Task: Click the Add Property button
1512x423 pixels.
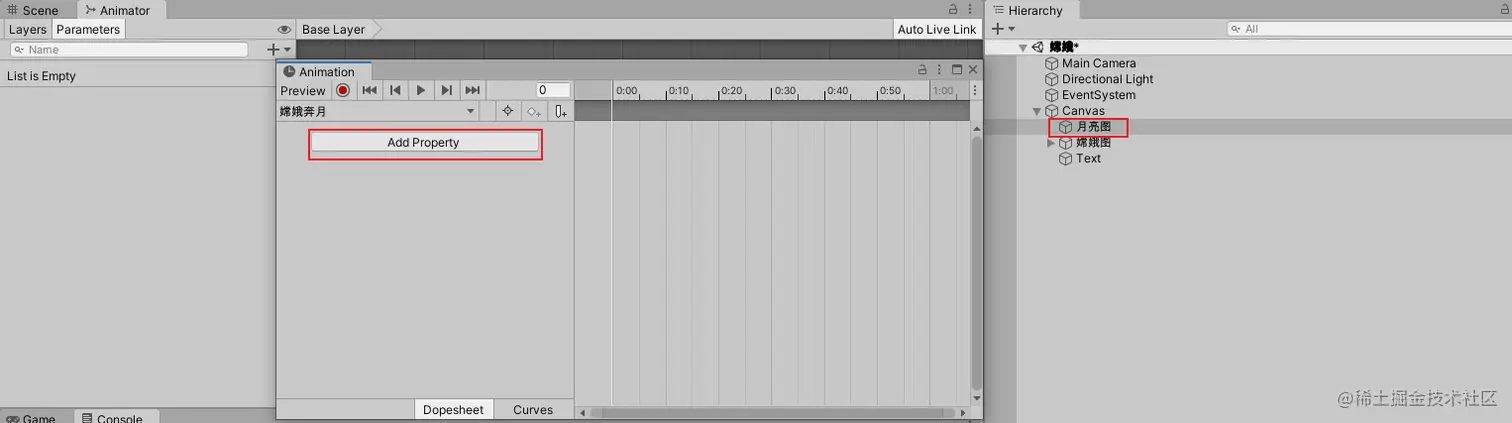Action: (x=424, y=143)
